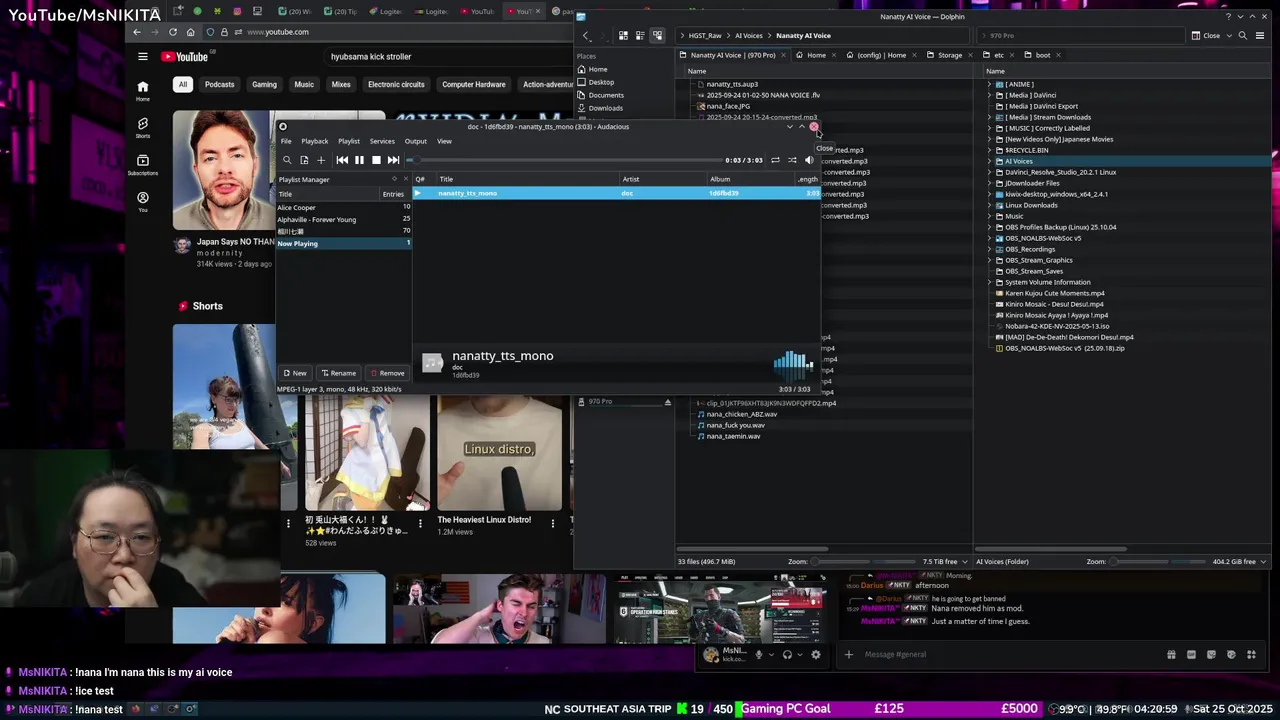Open the Audacious File menu
The height and width of the screenshot is (720, 1280).
pyautogui.click(x=286, y=141)
